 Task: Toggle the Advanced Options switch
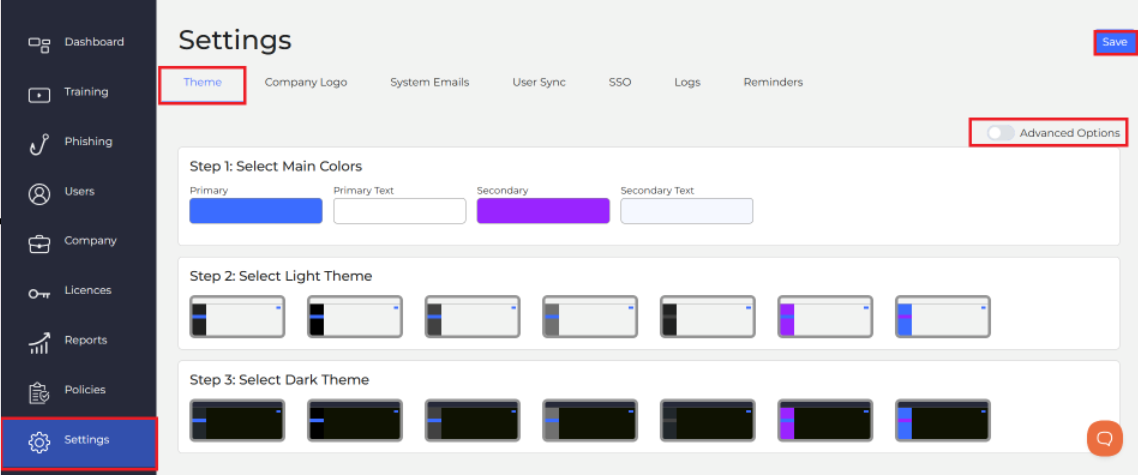[x=1000, y=133]
